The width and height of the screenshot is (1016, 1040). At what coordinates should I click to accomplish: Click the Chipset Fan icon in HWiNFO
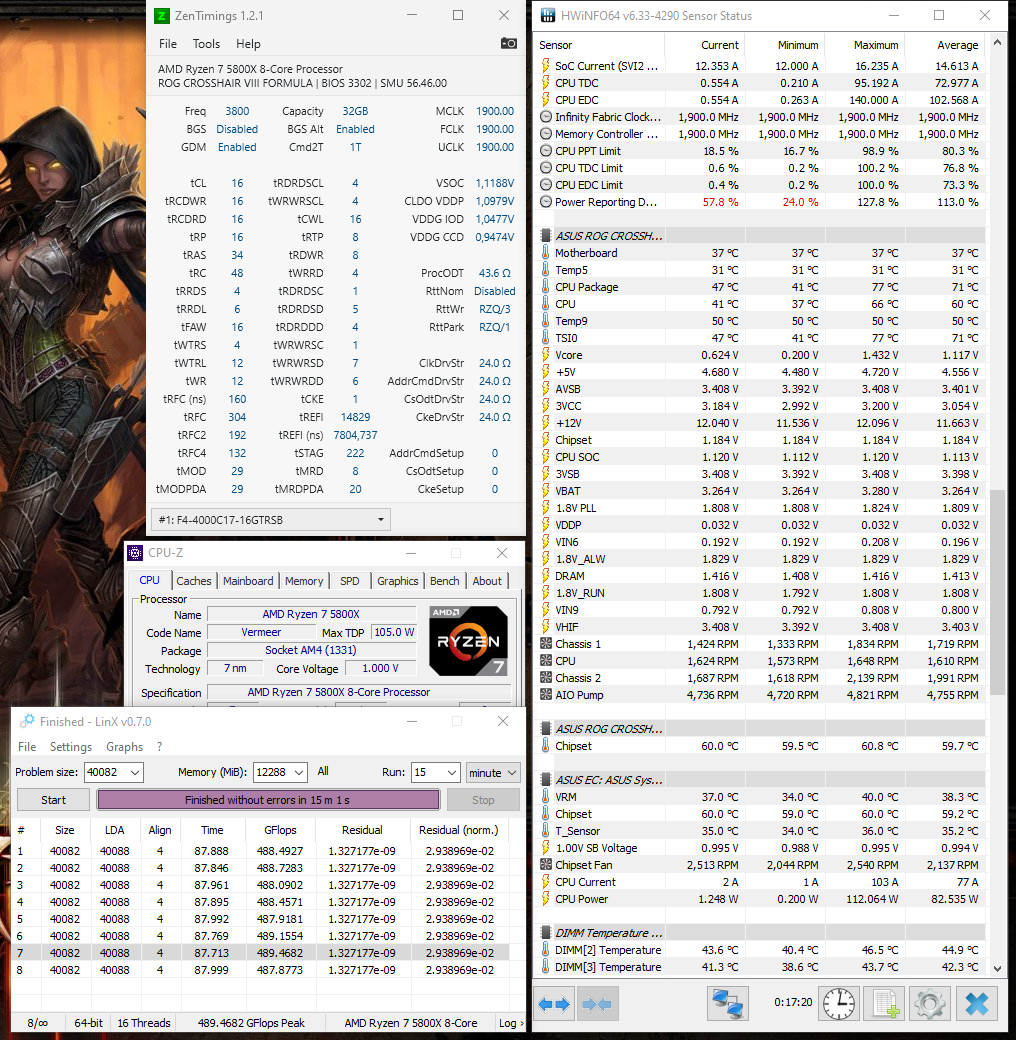click(546, 864)
